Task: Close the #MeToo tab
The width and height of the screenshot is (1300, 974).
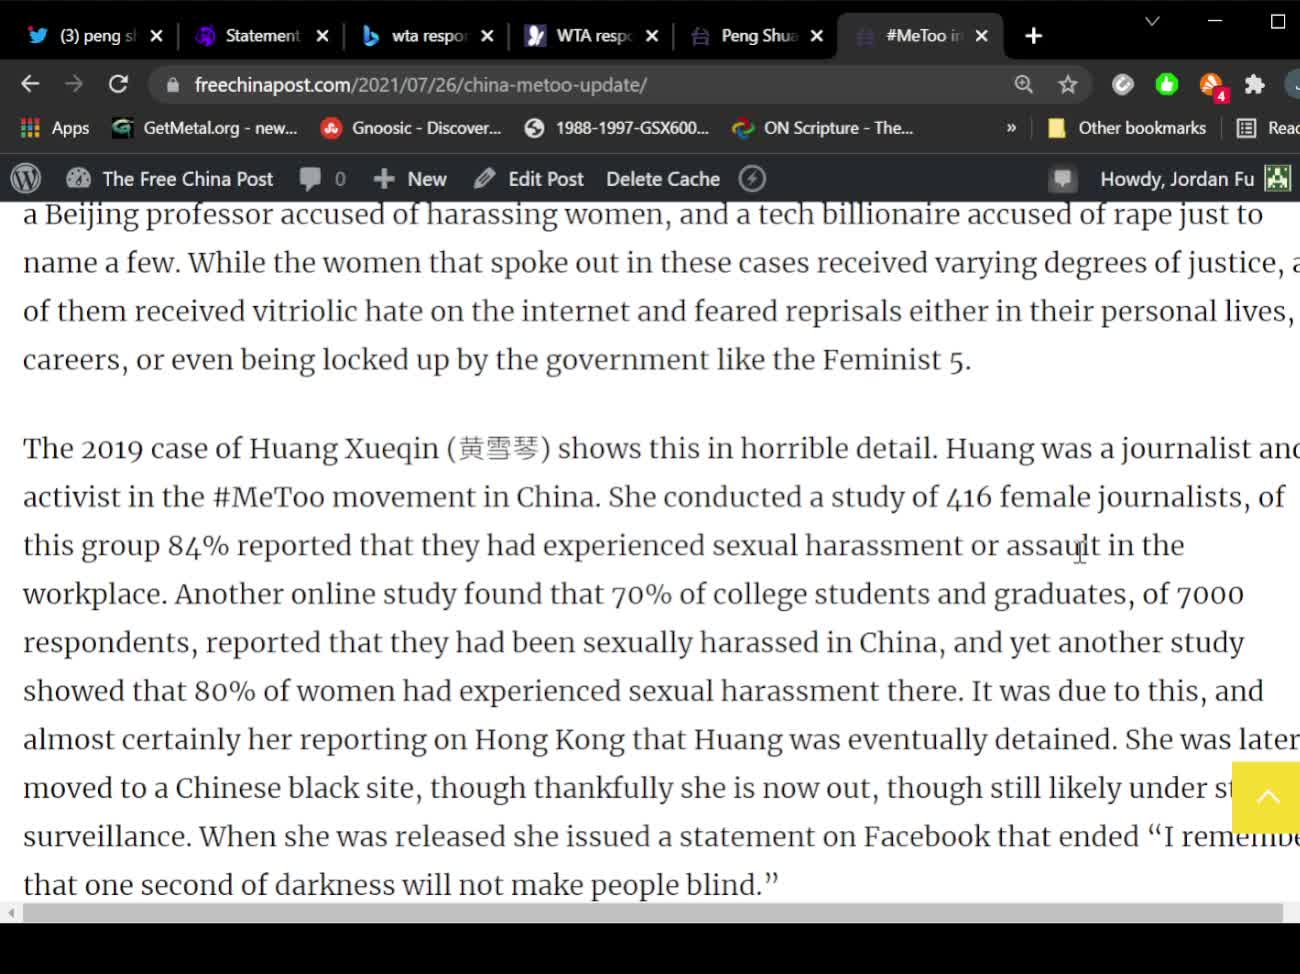Action: pyautogui.click(x=982, y=36)
